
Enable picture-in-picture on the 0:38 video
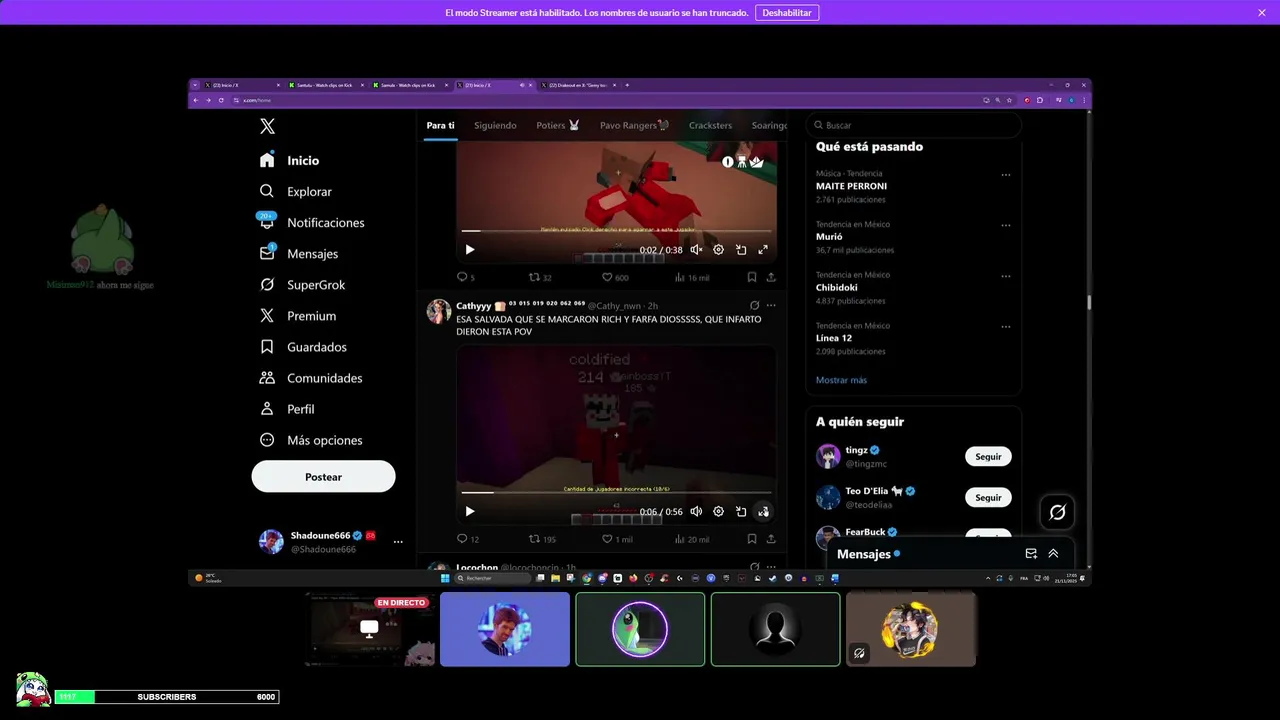[x=741, y=250]
